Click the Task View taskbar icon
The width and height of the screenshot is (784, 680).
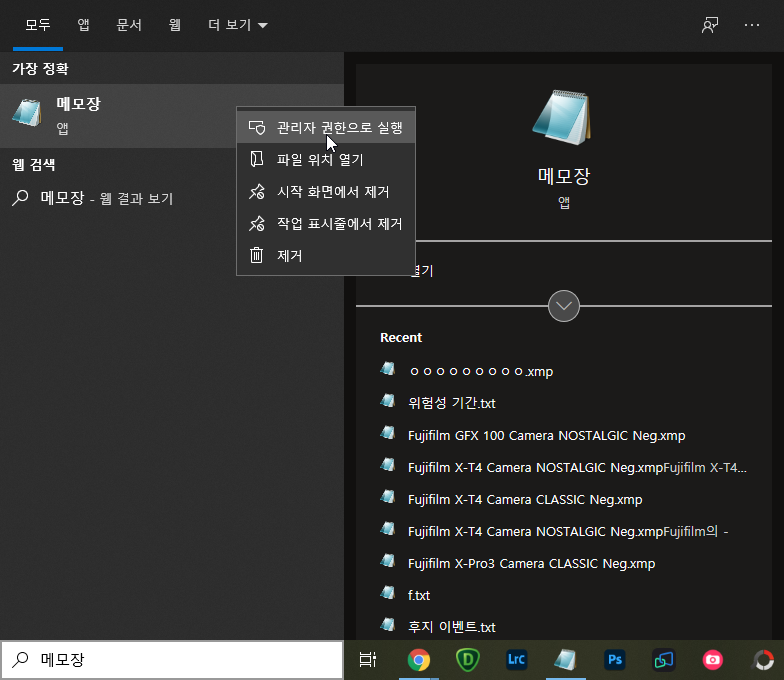[368, 660]
